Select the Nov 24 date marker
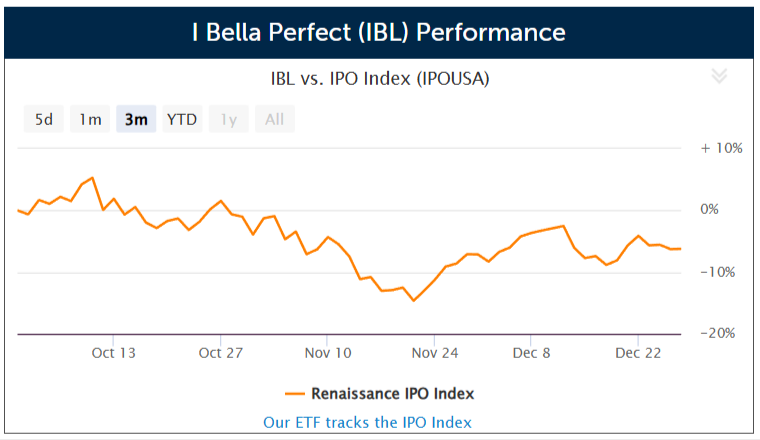760x440 pixels. click(435, 353)
